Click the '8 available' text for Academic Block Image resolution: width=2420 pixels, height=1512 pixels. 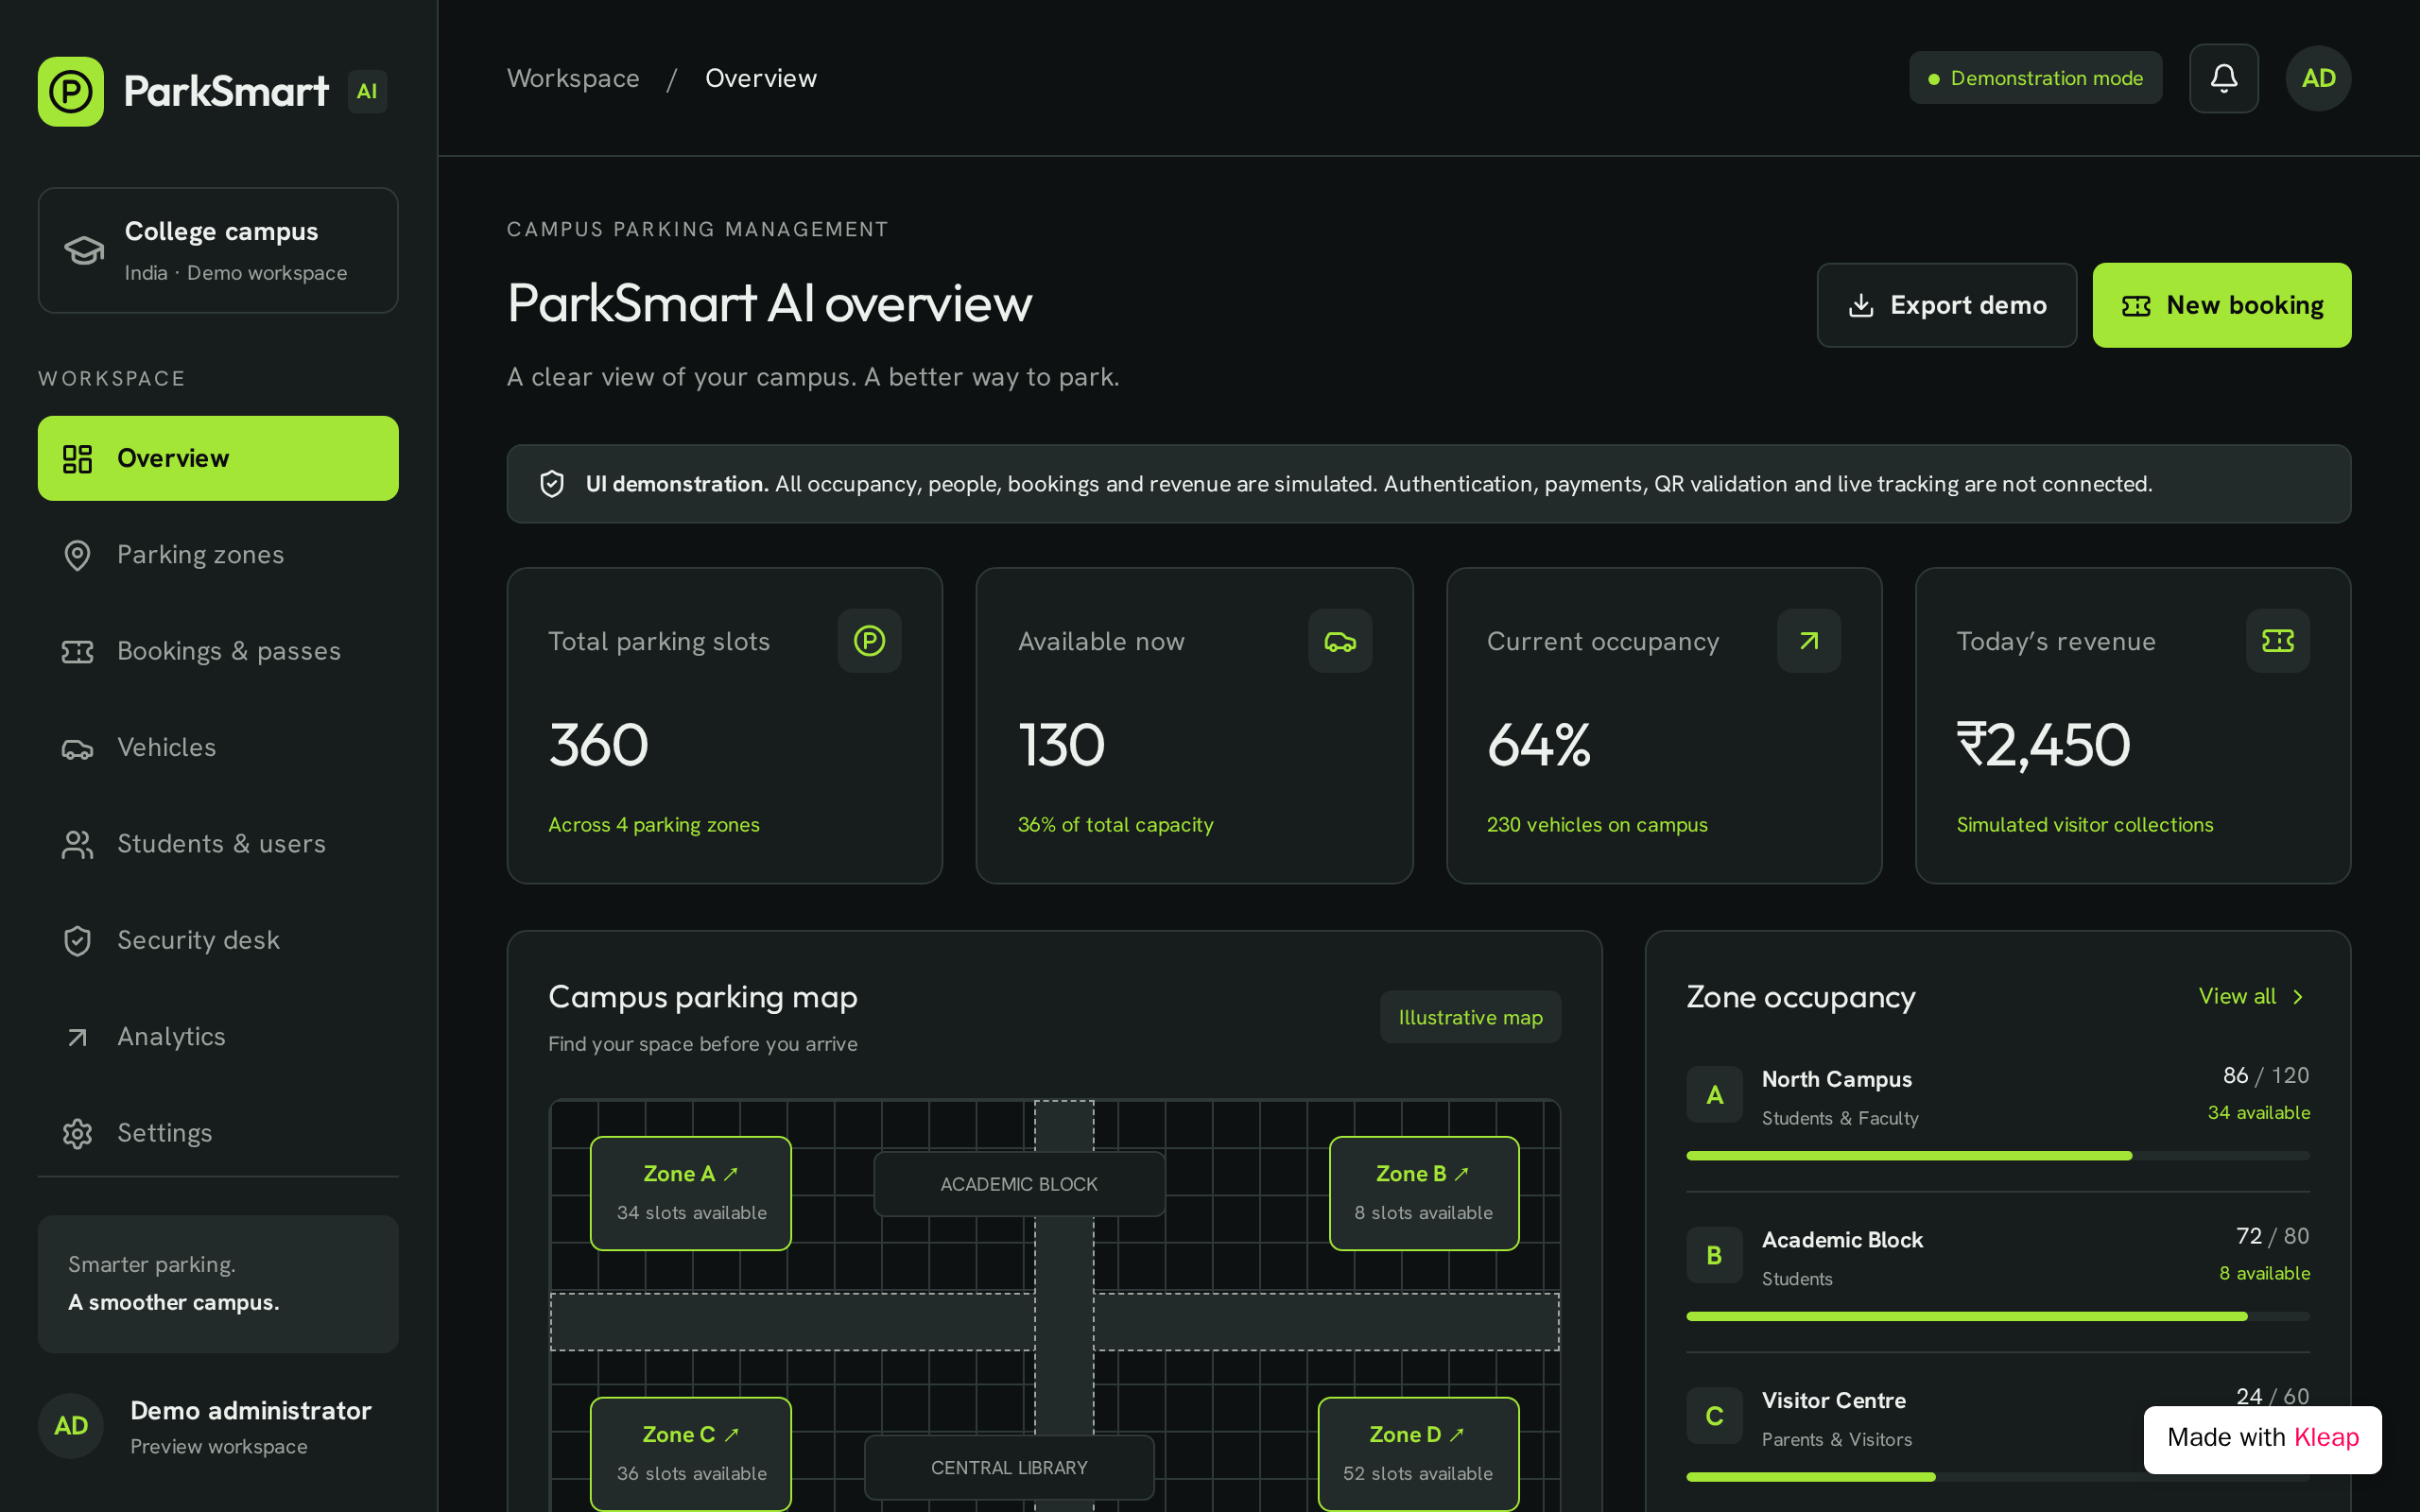click(x=2264, y=1273)
